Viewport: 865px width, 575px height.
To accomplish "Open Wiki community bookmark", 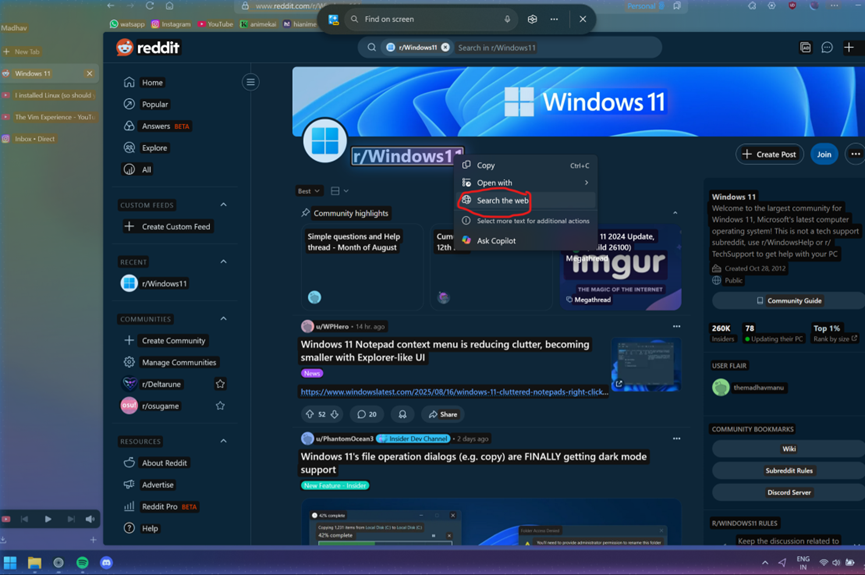I will (x=789, y=449).
